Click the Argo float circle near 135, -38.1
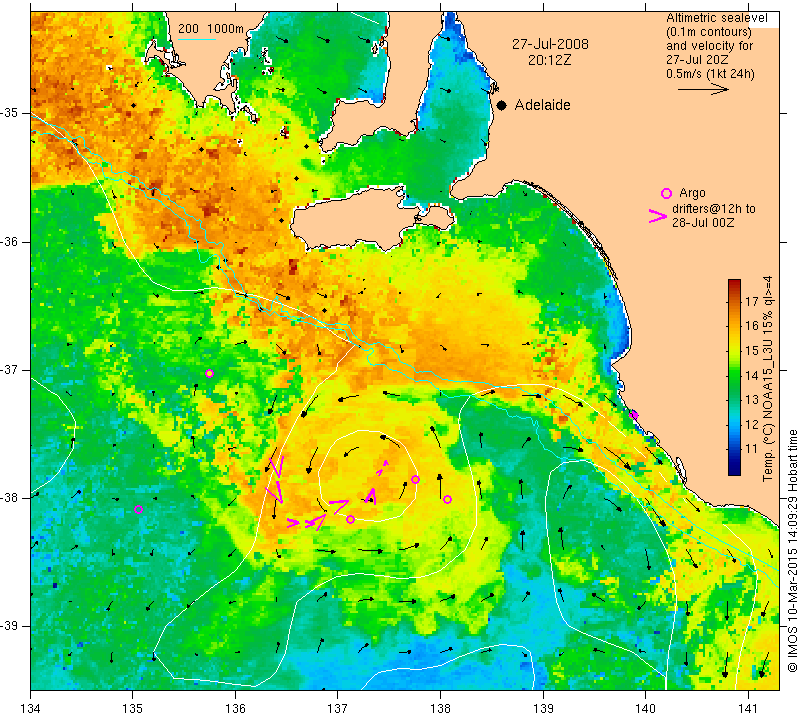 pos(138,509)
